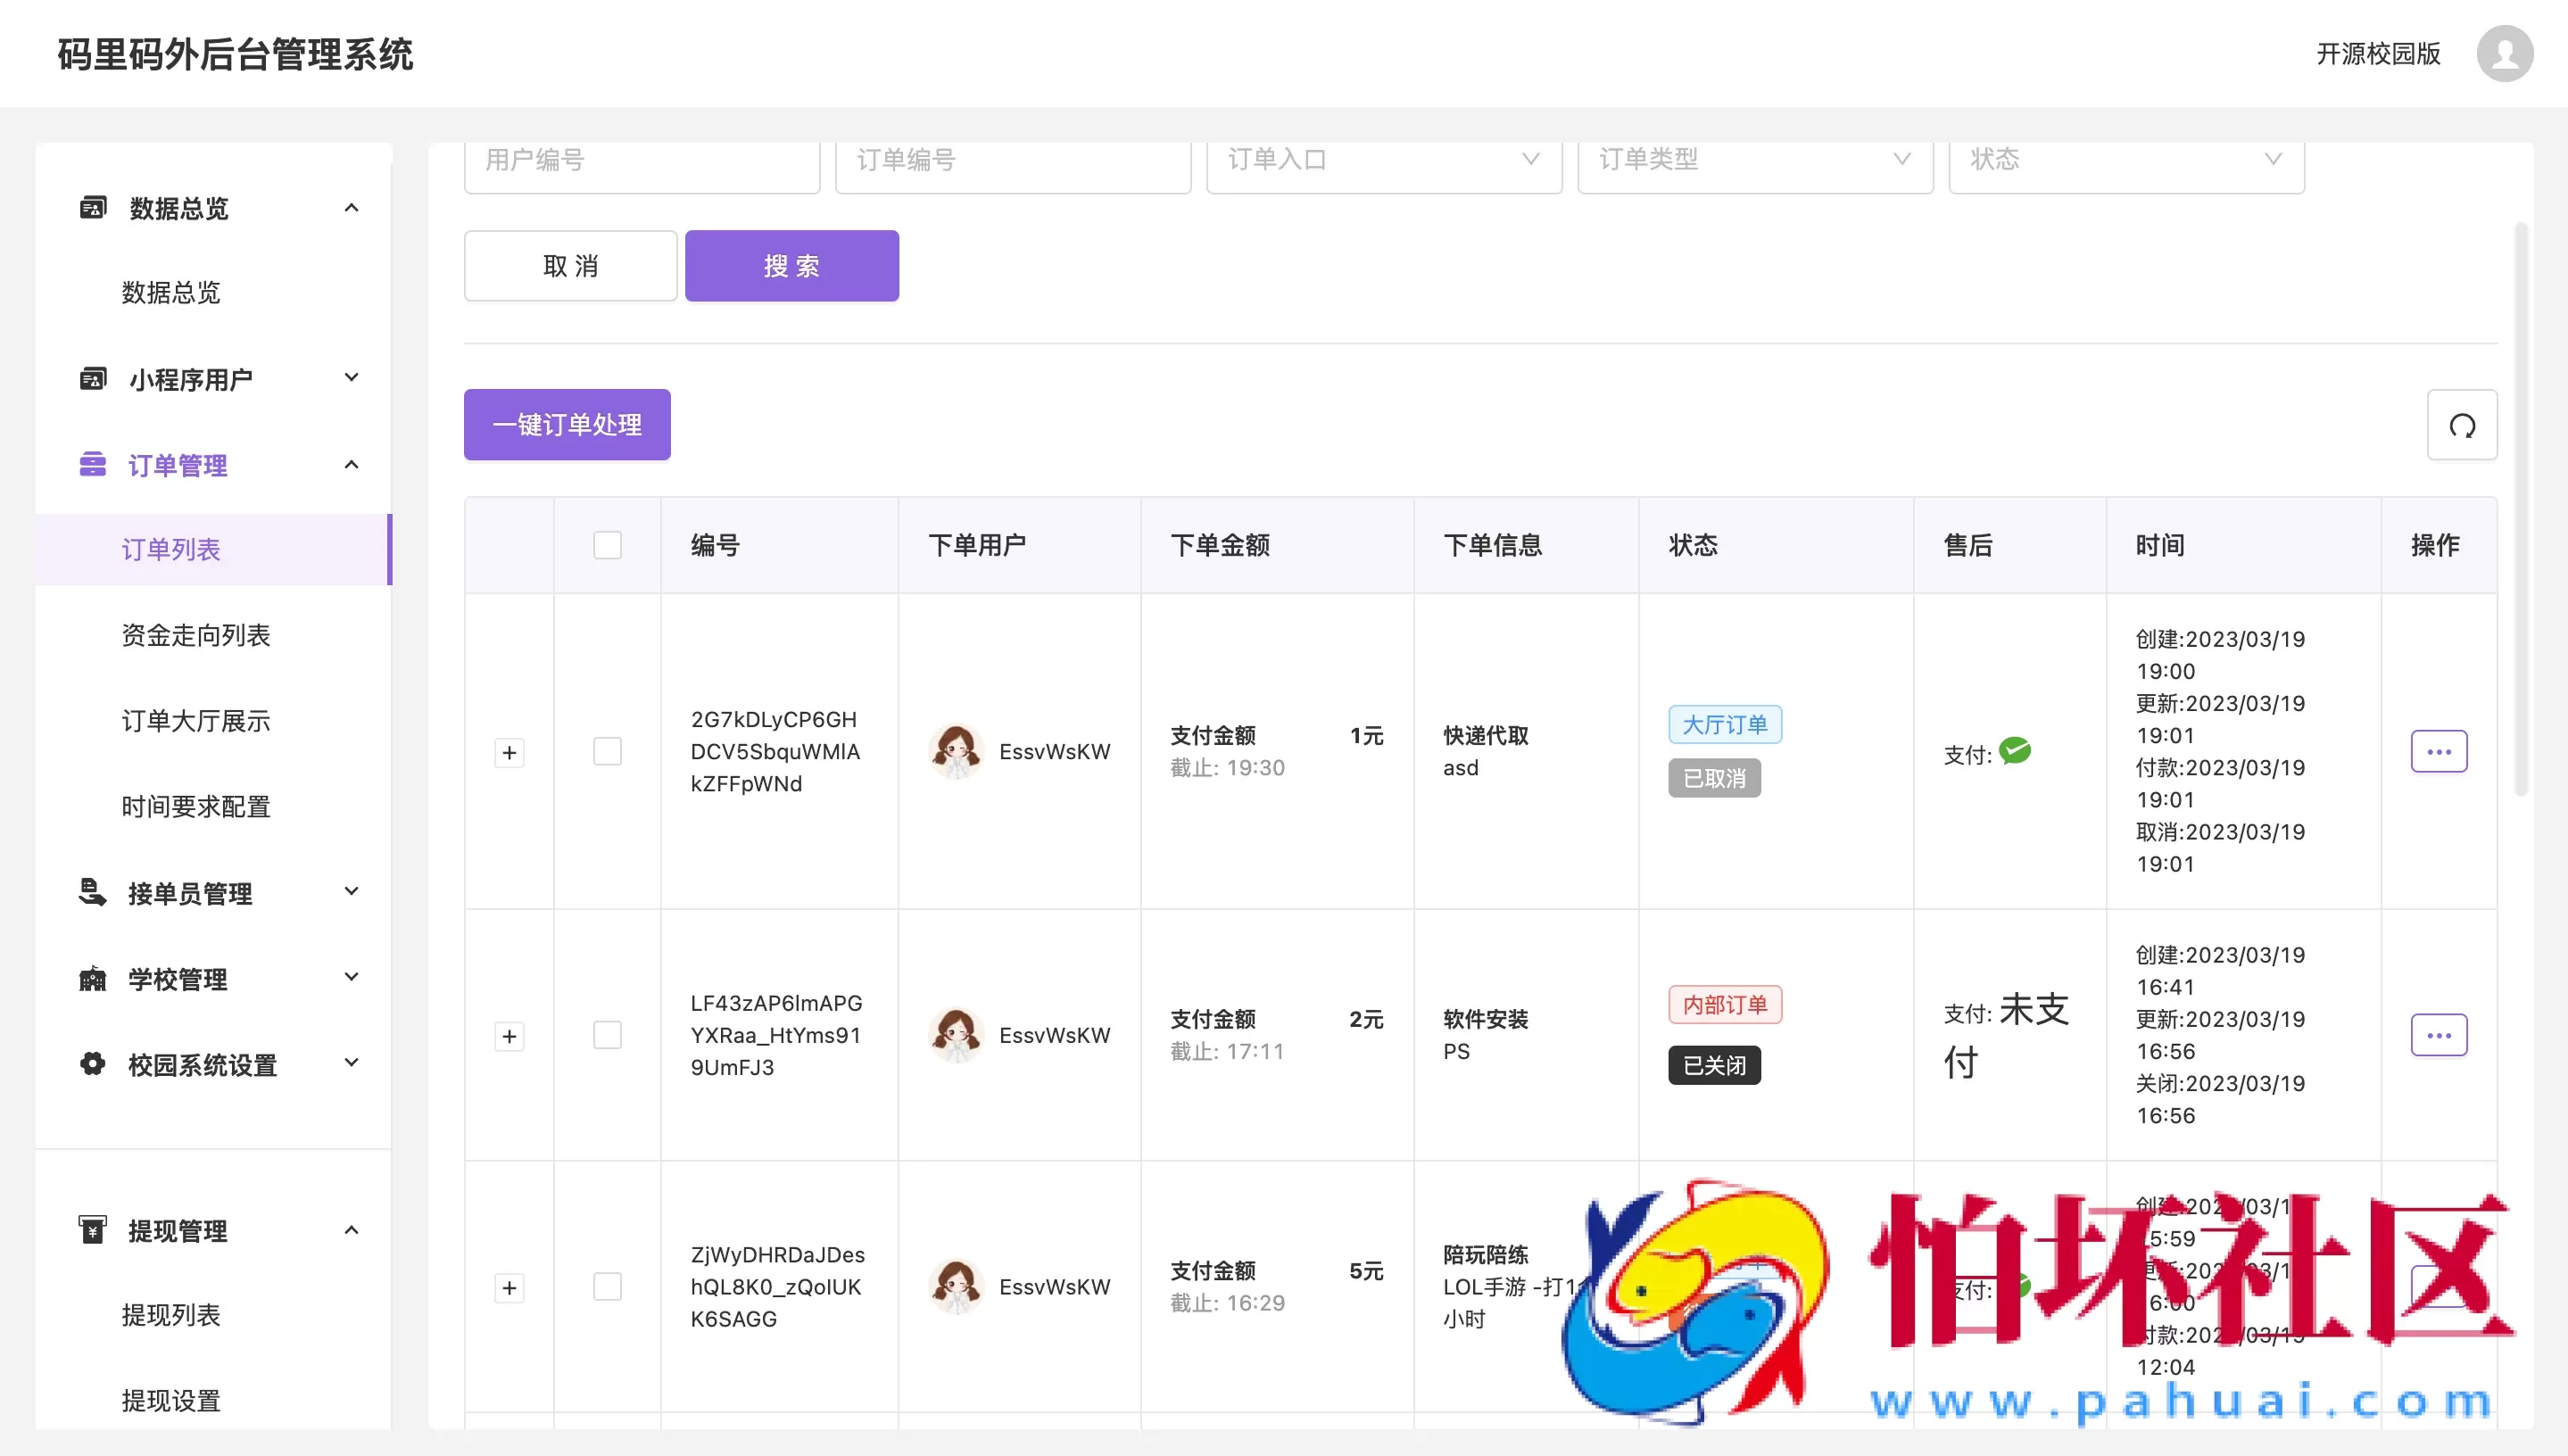Open the more actions menu for order 2G7kDLyCP6GH
The width and height of the screenshot is (2568, 1456).
pyautogui.click(x=2438, y=751)
